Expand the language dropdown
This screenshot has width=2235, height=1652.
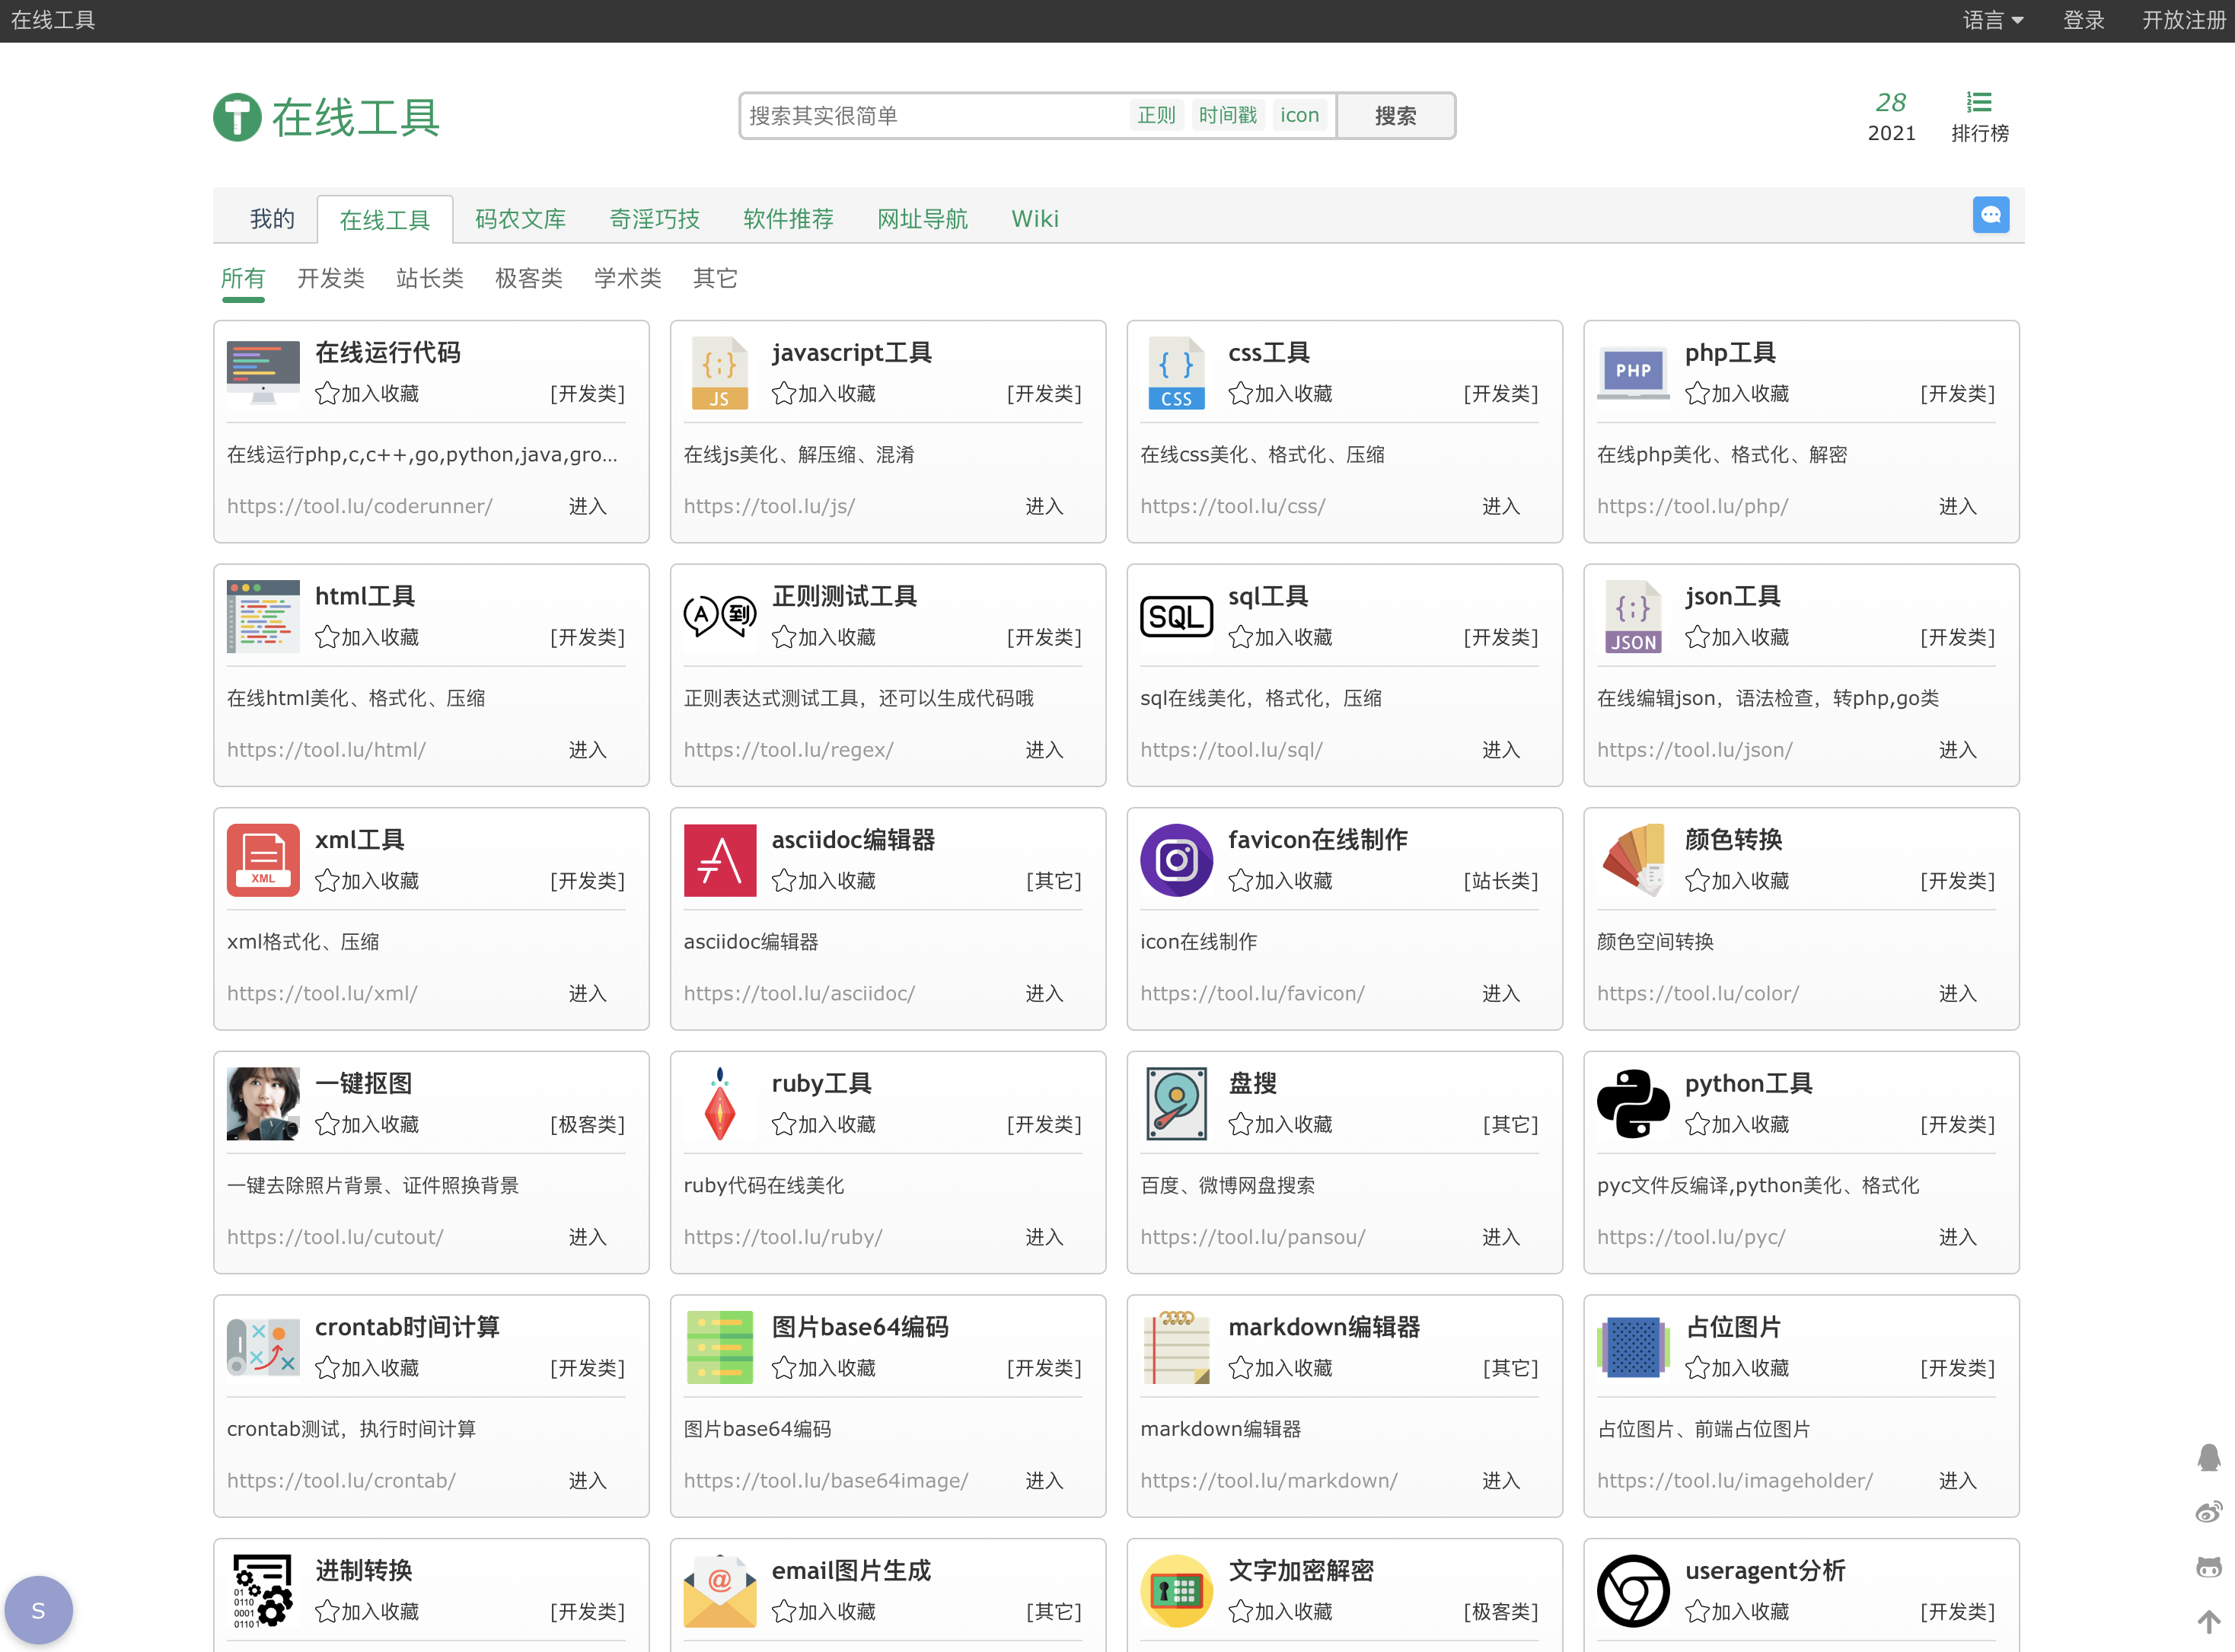coord(1992,20)
